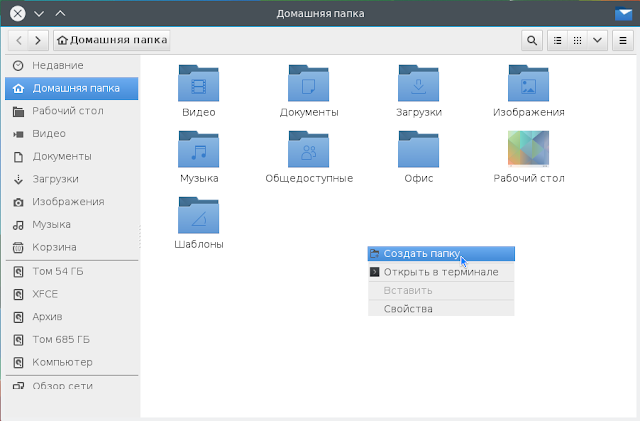
Task: Open the Рабочий стол folder thumbnail
Action: pyautogui.click(x=528, y=149)
